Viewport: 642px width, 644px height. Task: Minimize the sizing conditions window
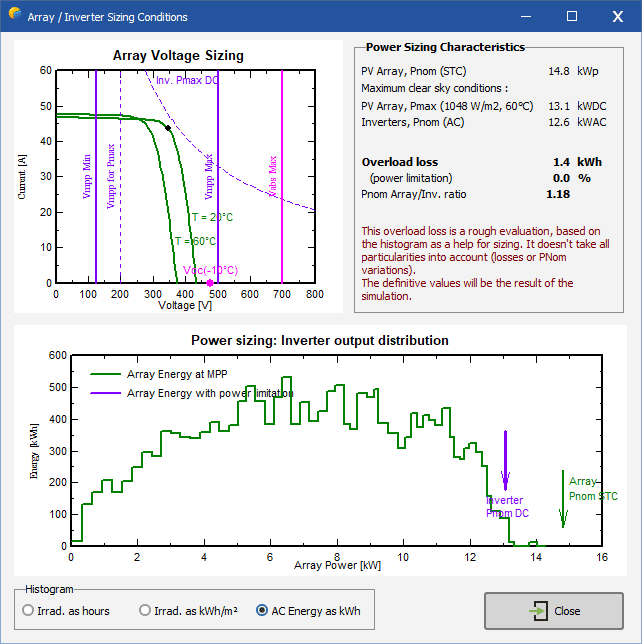coord(526,17)
